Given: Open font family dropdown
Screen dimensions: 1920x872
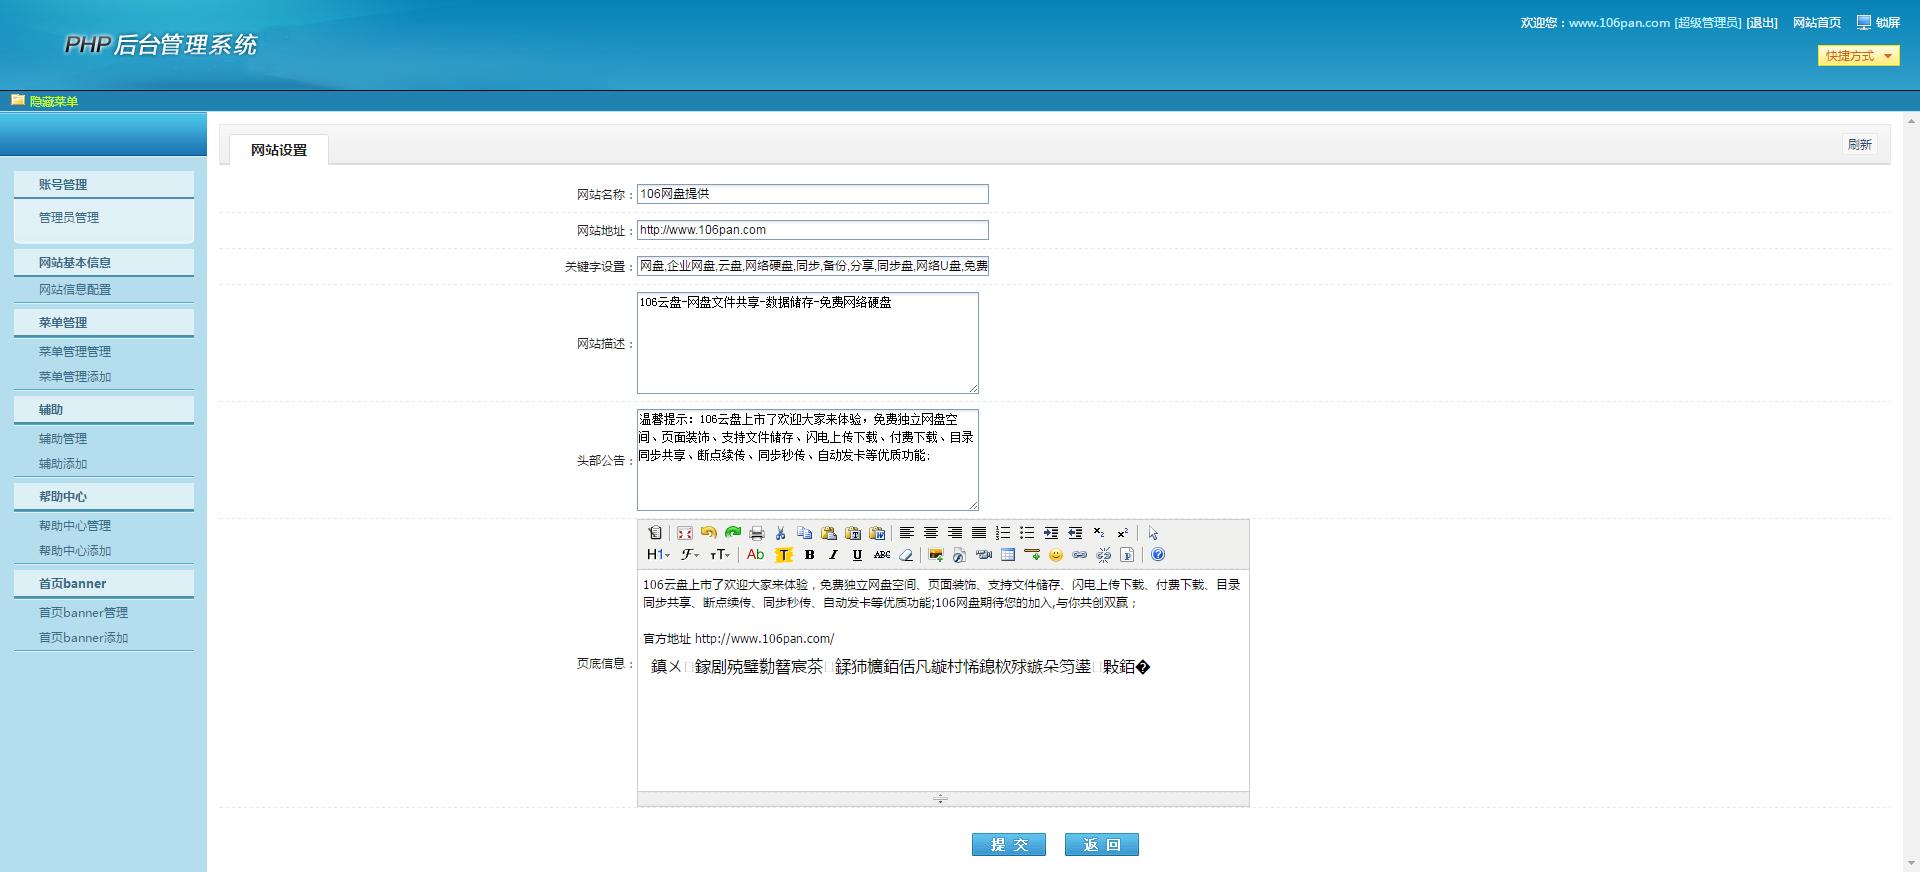Looking at the screenshot, I should [690, 555].
